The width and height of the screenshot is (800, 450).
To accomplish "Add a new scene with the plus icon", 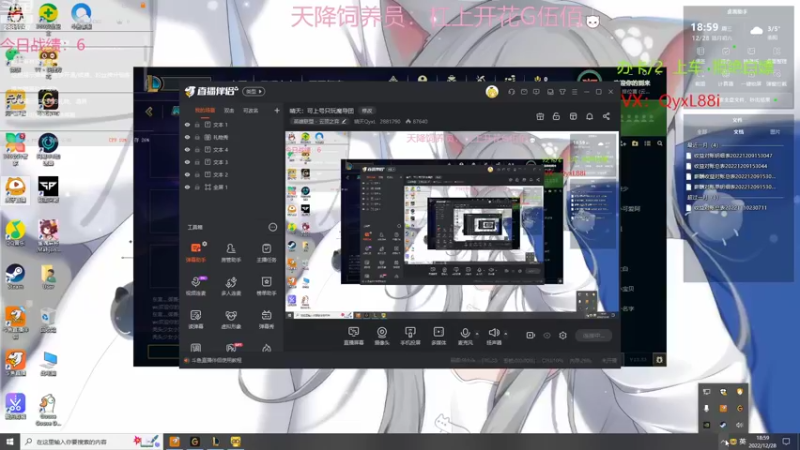I will (x=277, y=110).
